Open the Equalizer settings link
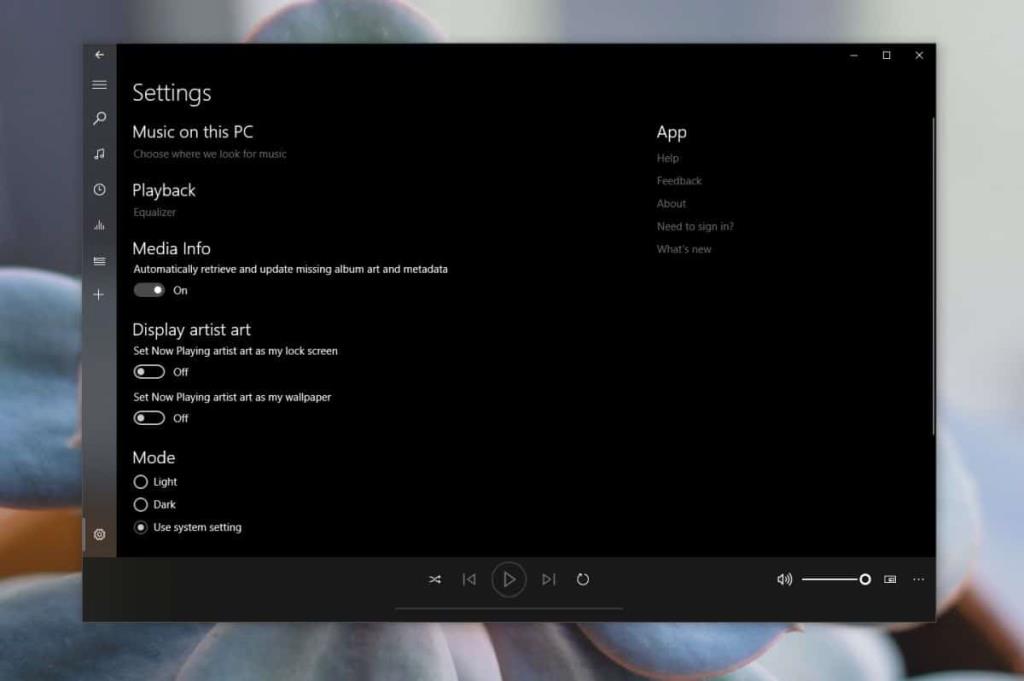Image resolution: width=1024 pixels, height=681 pixels. 155,212
